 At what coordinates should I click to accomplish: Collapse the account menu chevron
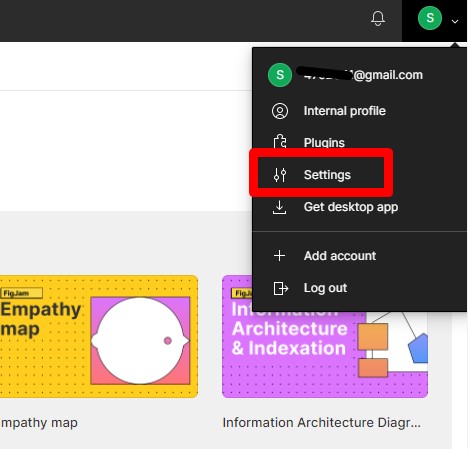point(455,22)
